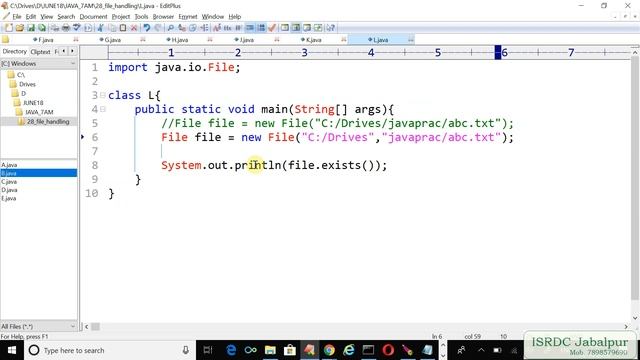
Task: Click the vertical scrollbar down arrow
Action: point(635,318)
